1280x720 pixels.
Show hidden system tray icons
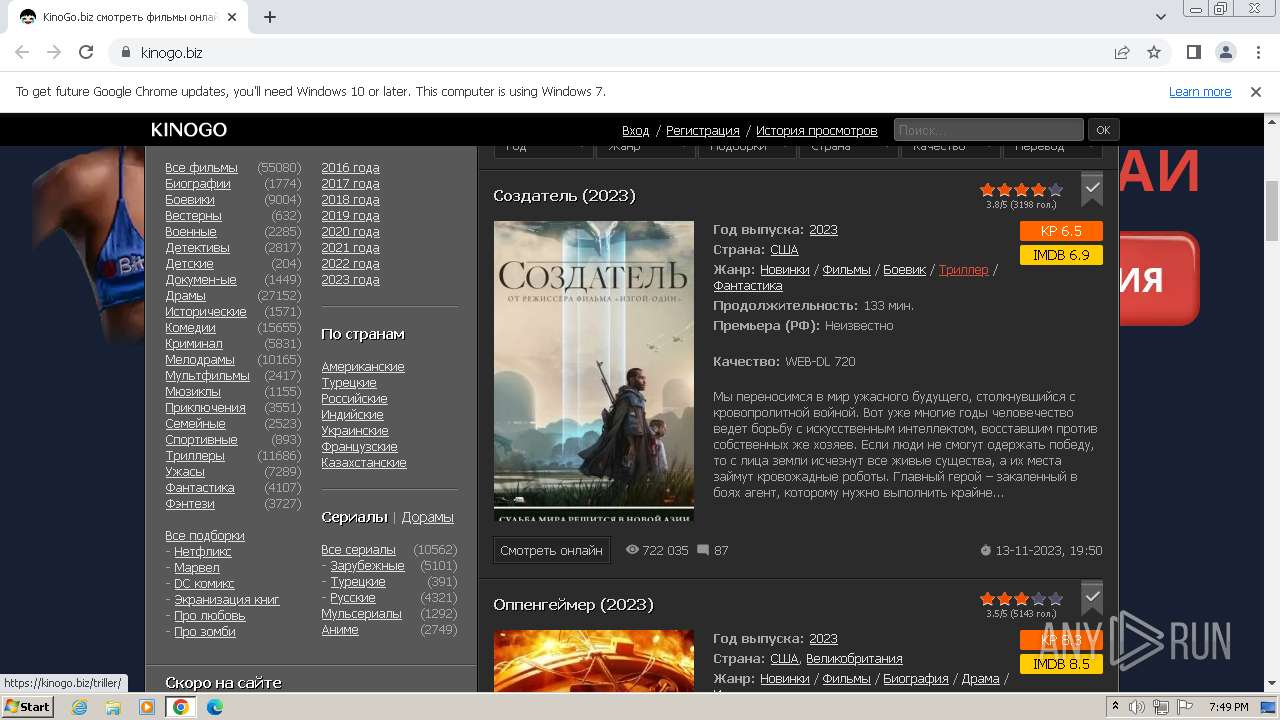click(1116, 707)
